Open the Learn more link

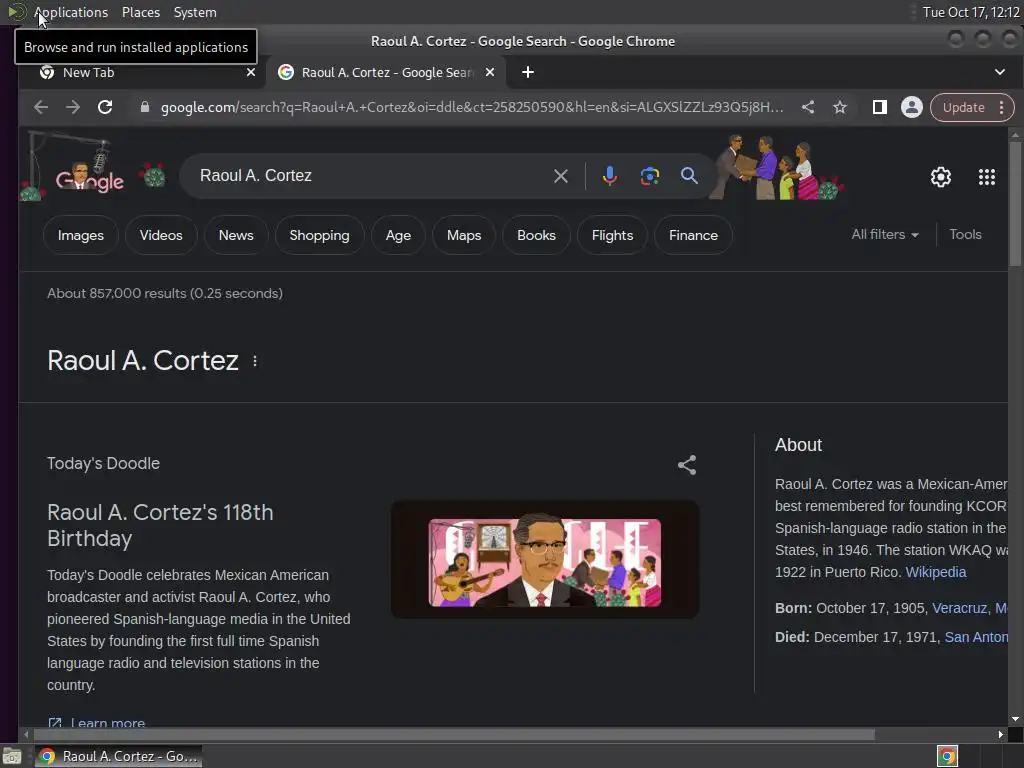(97, 722)
